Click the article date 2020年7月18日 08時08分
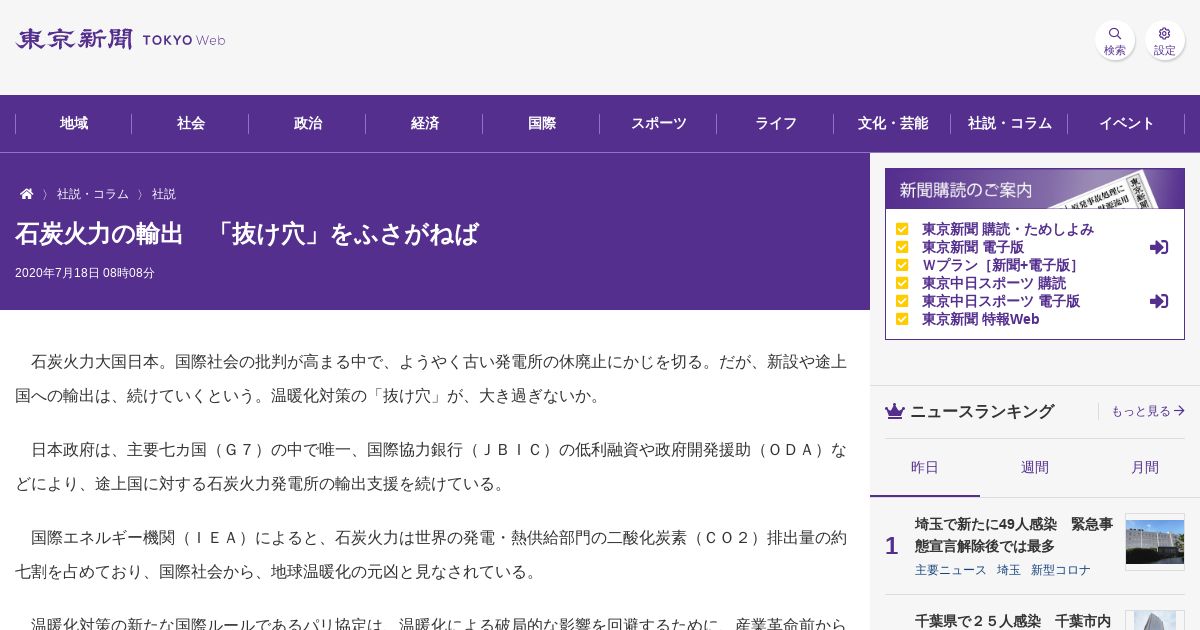 [x=85, y=273]
